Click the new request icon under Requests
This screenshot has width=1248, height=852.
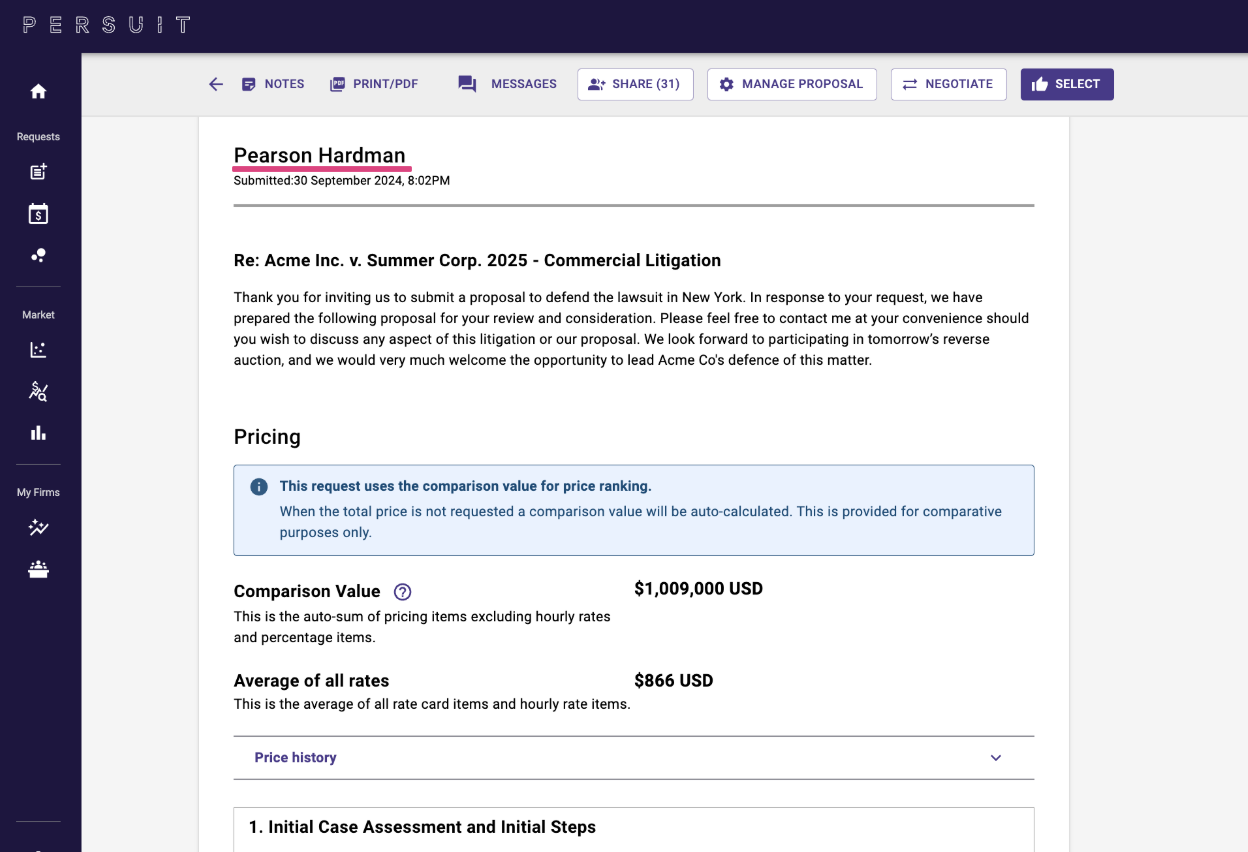pos(38,172)
